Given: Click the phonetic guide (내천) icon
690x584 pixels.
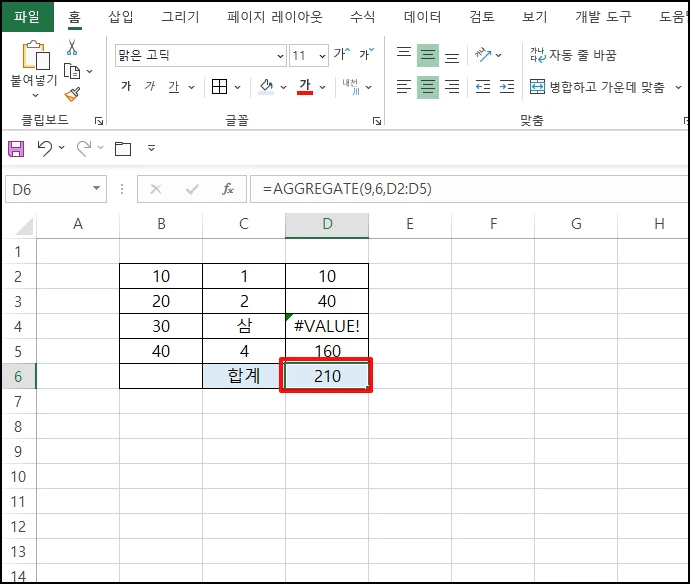Looking at the screenshot, I should click(351, 87).
